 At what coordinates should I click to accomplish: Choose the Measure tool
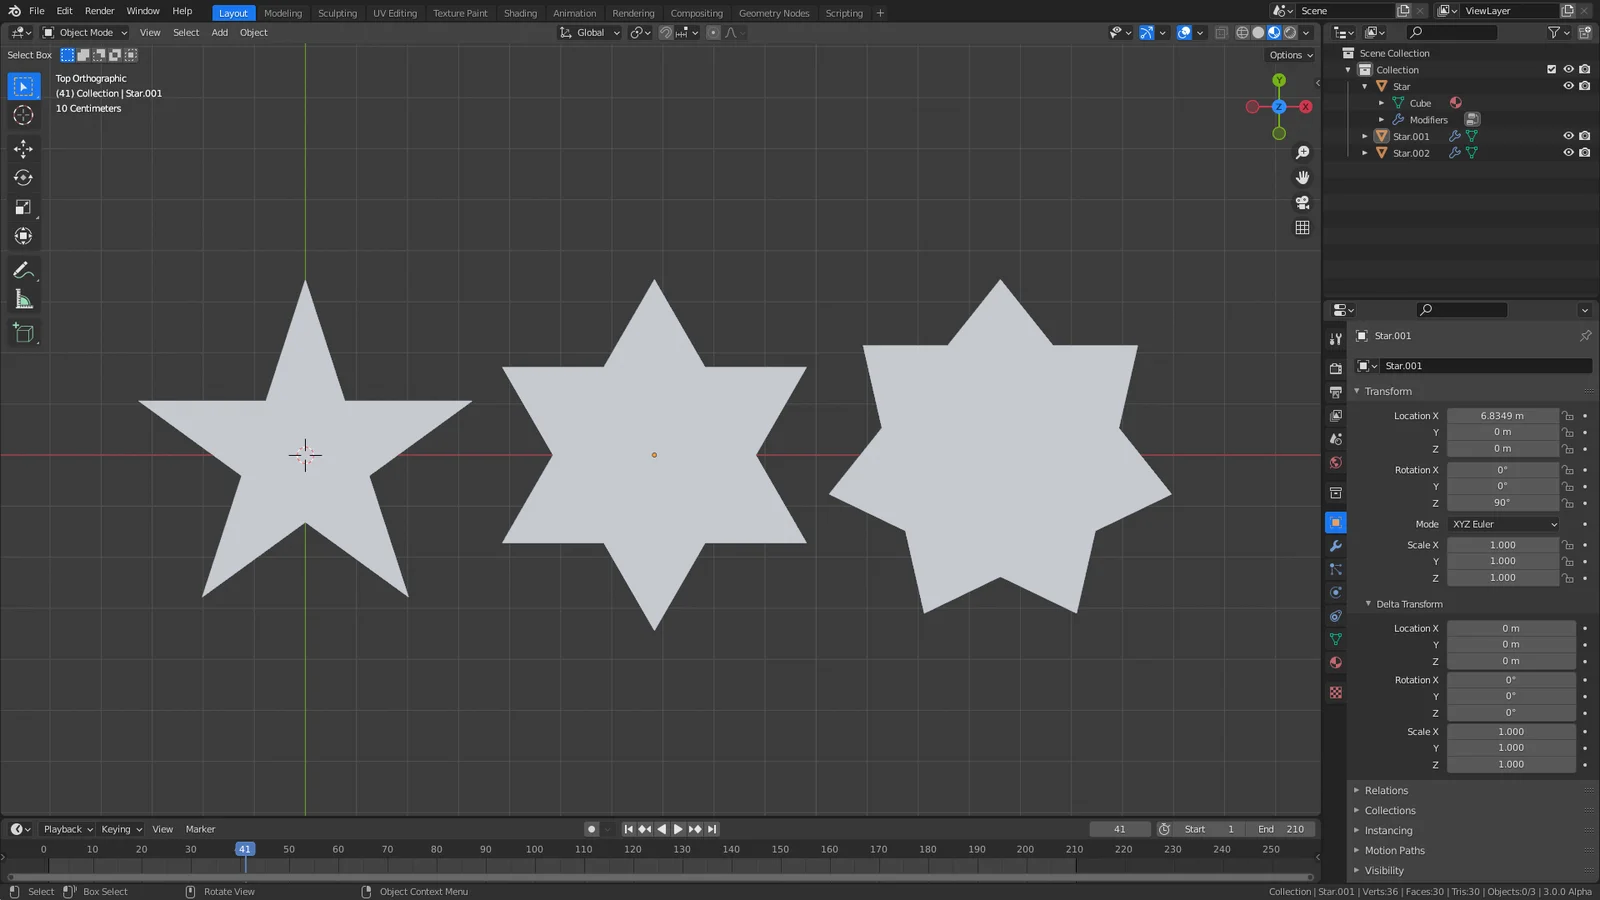(x=23, y=300)
